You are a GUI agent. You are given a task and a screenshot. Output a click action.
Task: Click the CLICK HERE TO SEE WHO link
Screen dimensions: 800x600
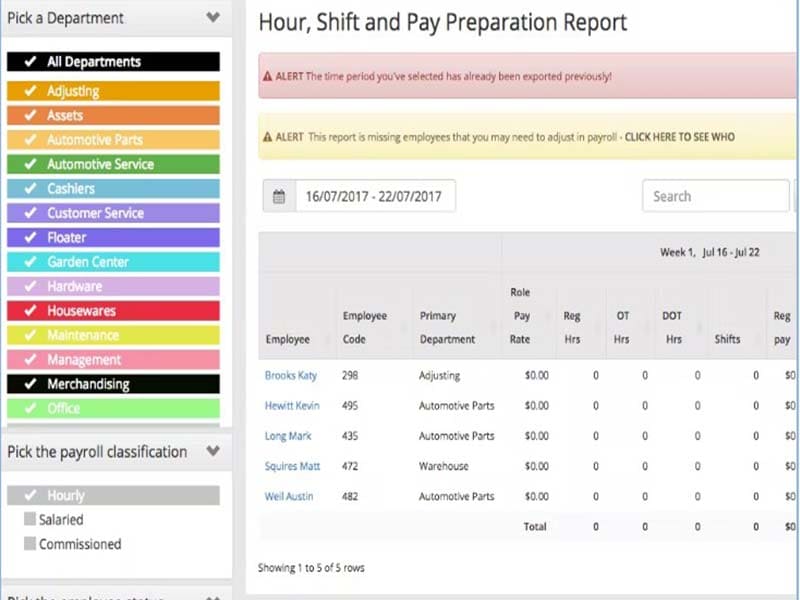[679, 137]
